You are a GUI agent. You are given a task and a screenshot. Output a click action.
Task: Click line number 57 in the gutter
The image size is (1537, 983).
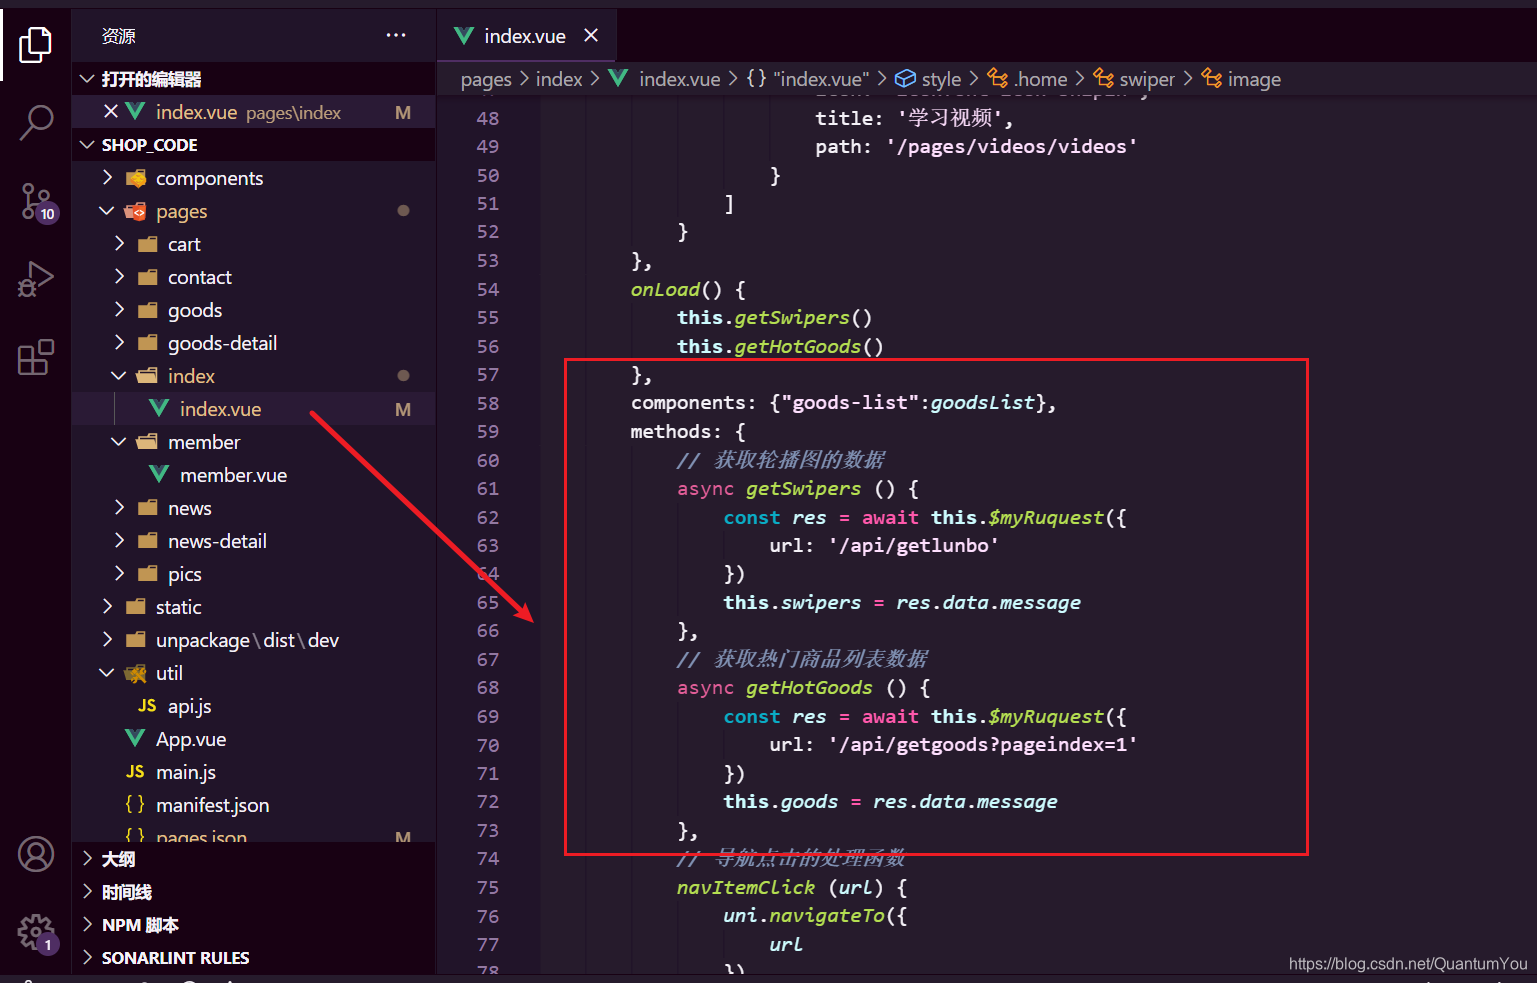pos(488,375)
